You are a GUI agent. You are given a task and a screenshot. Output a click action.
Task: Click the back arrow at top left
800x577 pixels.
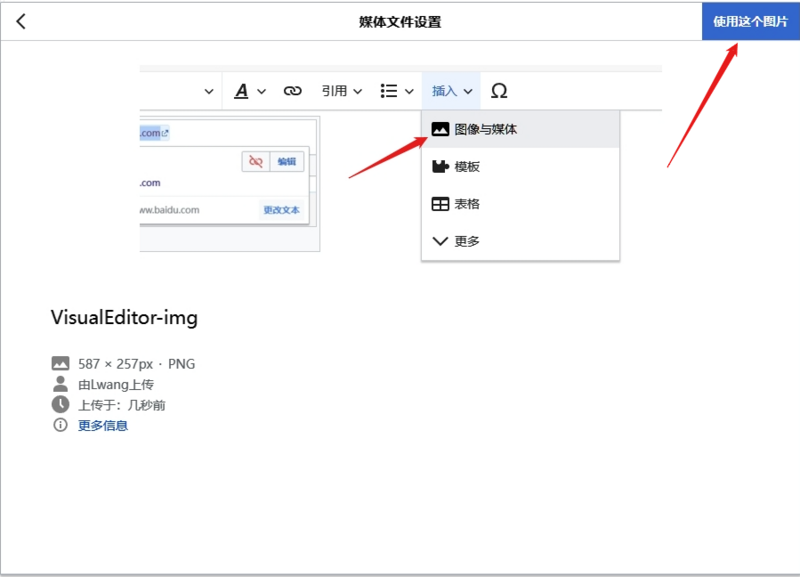(x=20, y=19)
